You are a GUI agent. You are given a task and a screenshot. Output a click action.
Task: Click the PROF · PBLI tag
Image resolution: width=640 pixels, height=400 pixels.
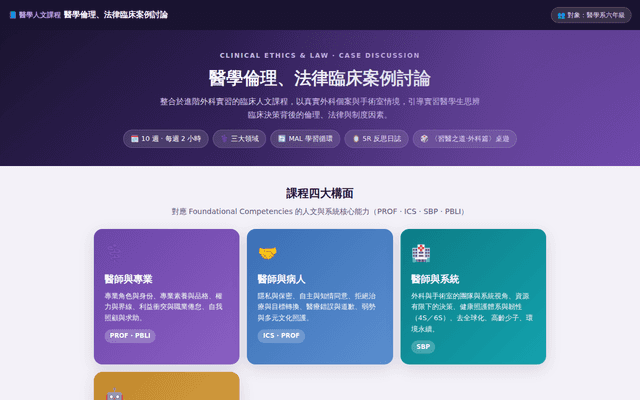point(130,336)
